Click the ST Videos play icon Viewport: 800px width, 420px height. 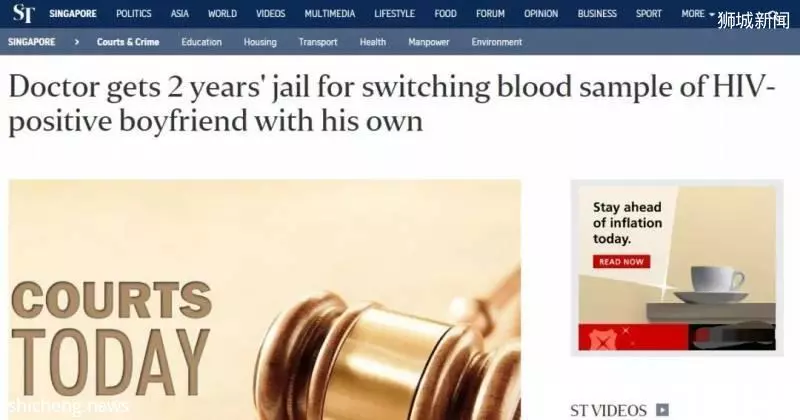pos(662,409)
